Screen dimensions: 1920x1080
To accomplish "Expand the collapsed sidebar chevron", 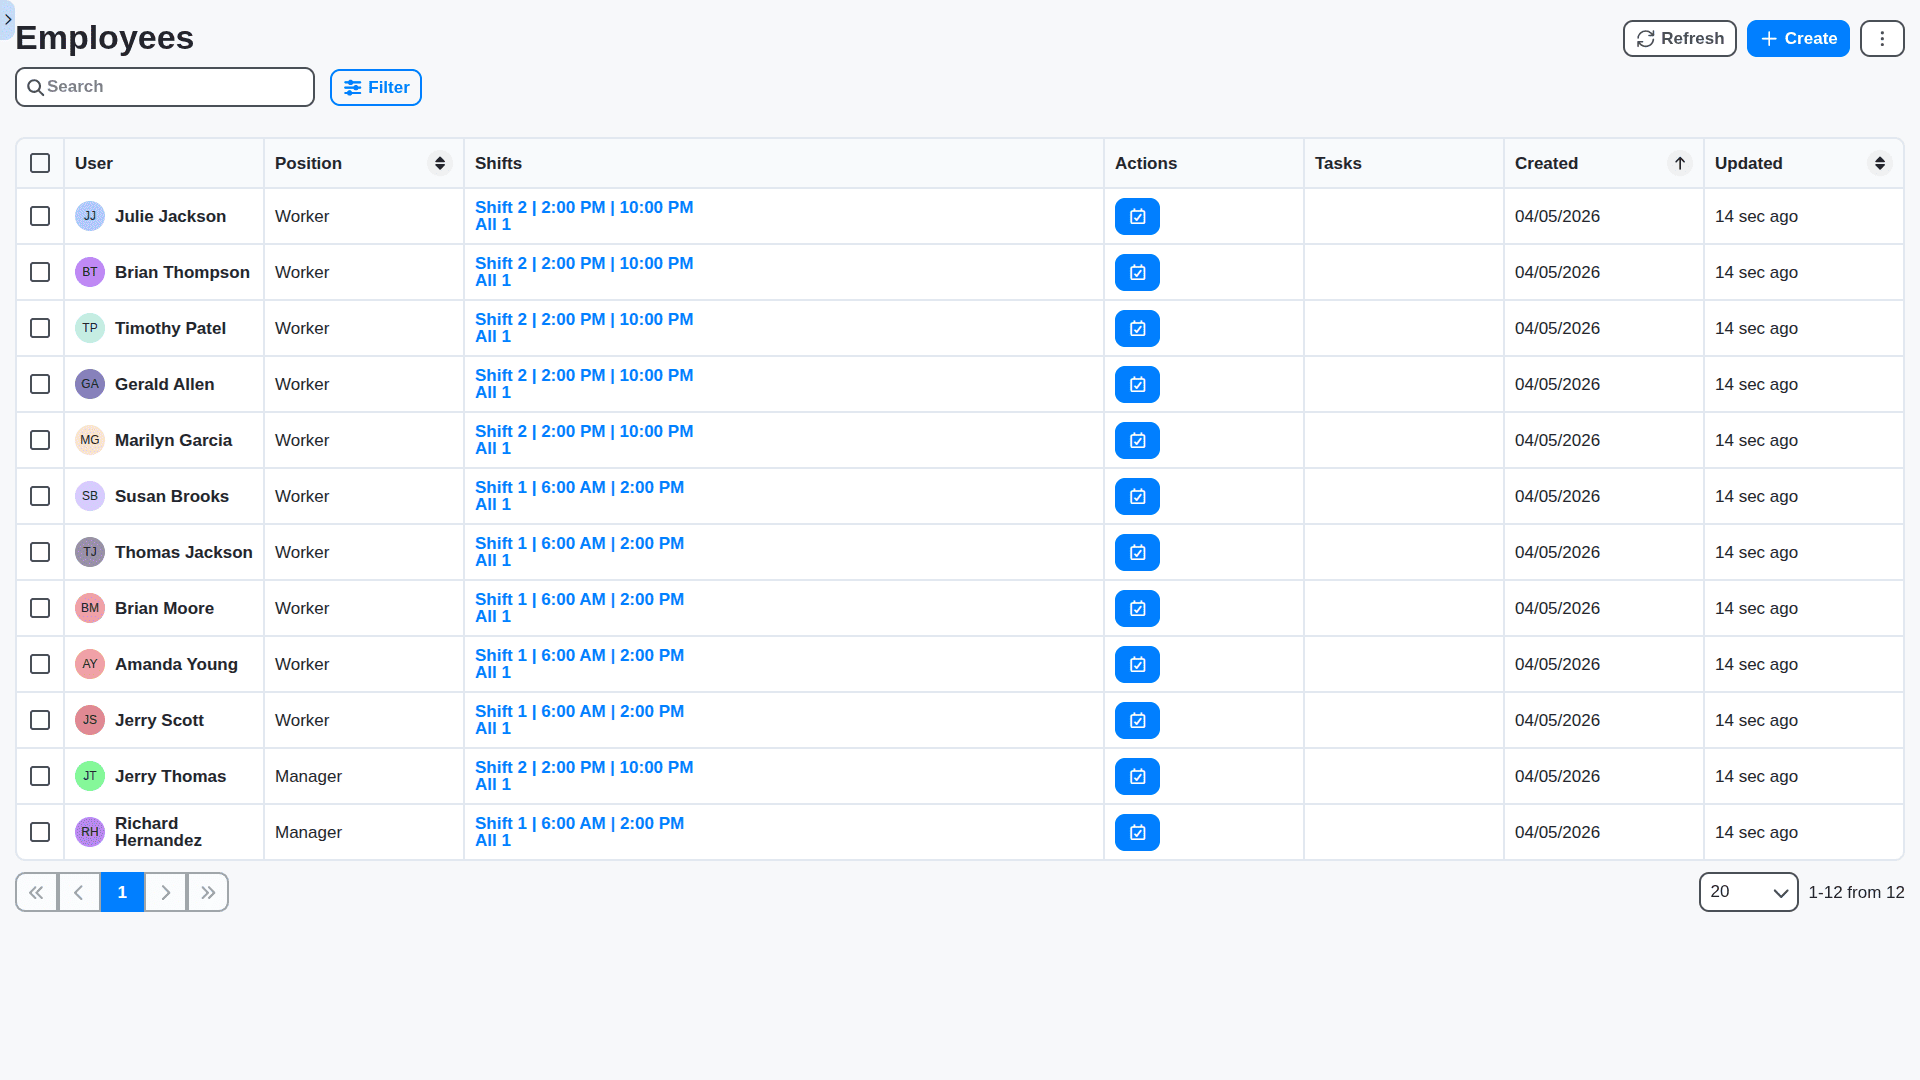I will pos(8,18).
